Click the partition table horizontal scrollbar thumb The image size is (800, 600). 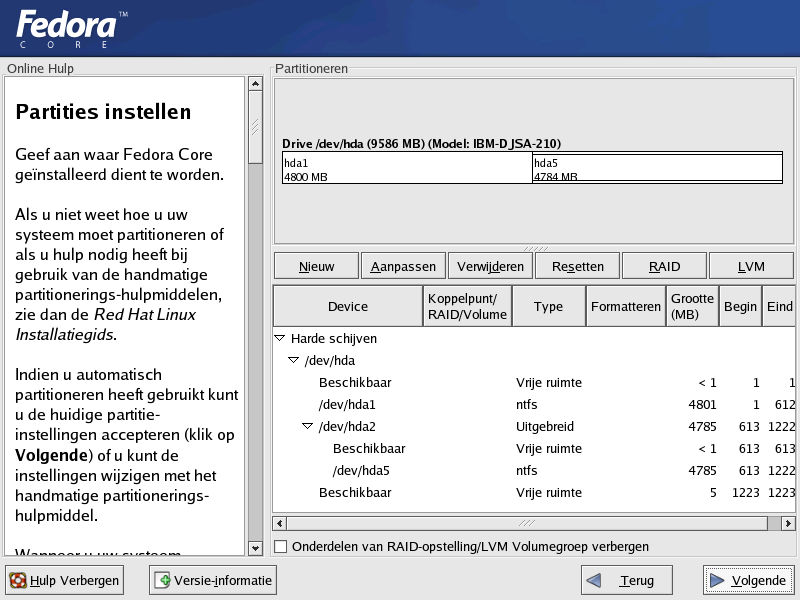coord(527,523)
